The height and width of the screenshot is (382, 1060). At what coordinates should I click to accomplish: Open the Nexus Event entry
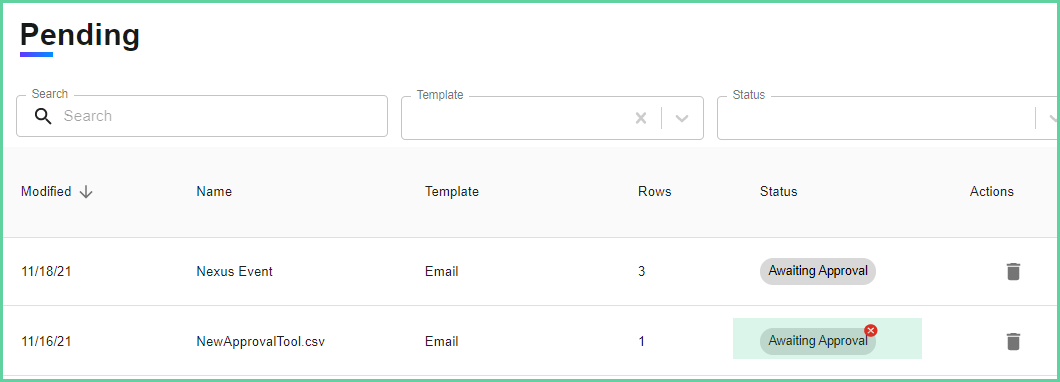coord(235,272)
